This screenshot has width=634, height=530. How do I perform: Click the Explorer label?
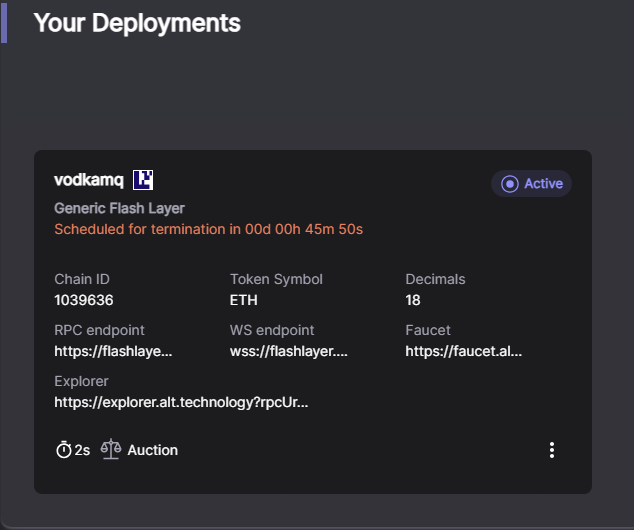[x=81, y=381]
